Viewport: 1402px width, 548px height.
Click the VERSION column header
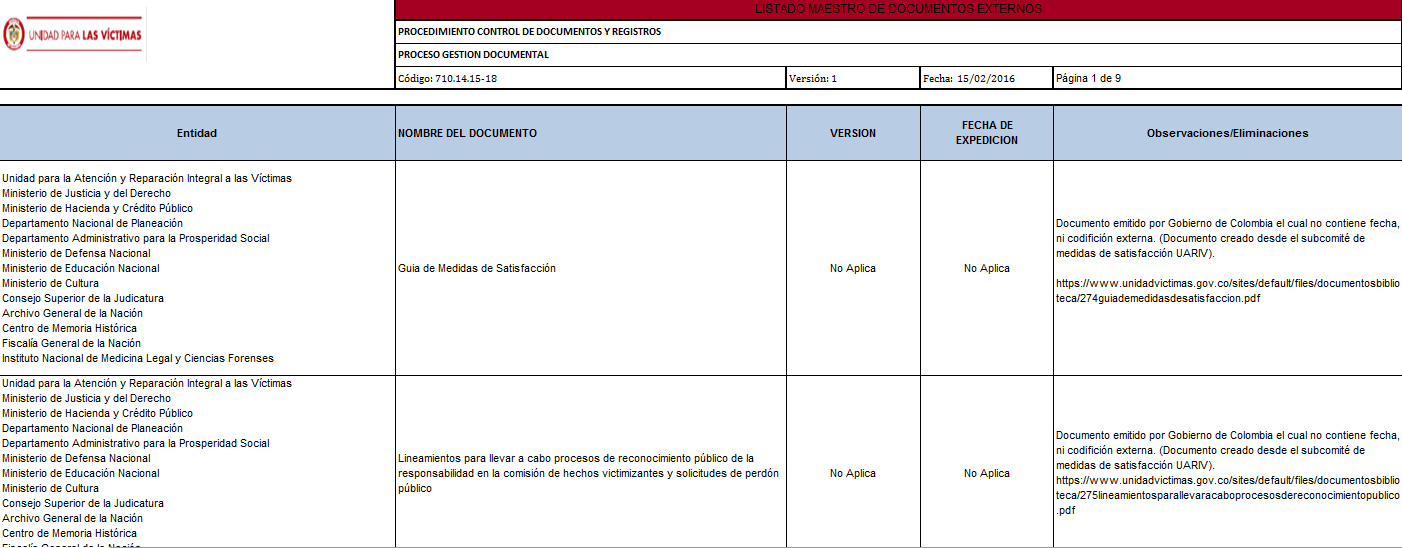pos(853,133)
